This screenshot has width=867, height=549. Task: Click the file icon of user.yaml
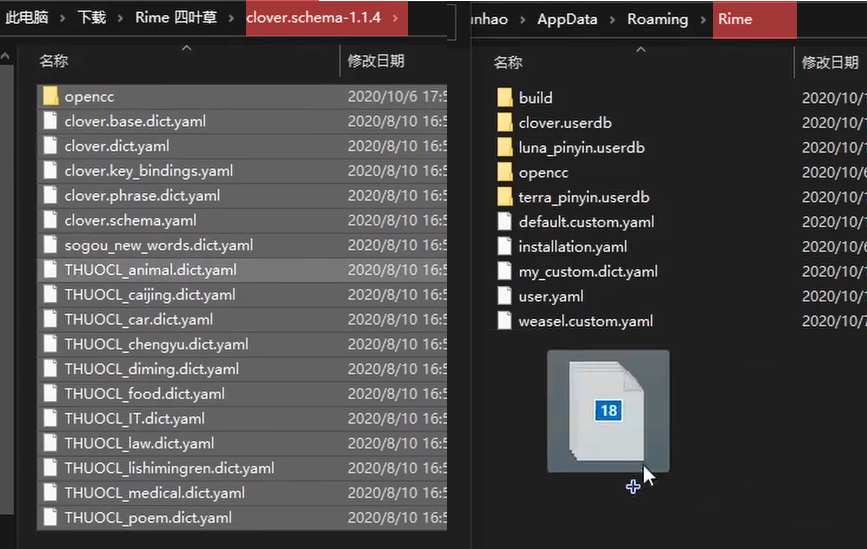(x=504, y=296)
